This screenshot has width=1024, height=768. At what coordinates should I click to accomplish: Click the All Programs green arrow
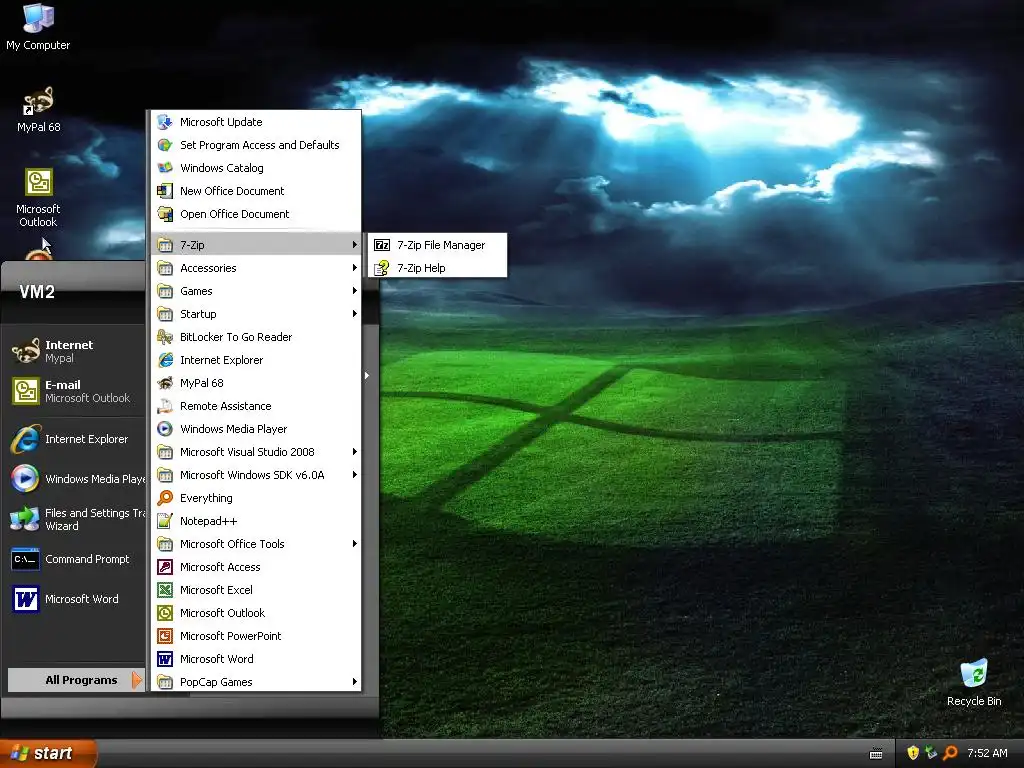pyautogui.click(x=136, y=680)
